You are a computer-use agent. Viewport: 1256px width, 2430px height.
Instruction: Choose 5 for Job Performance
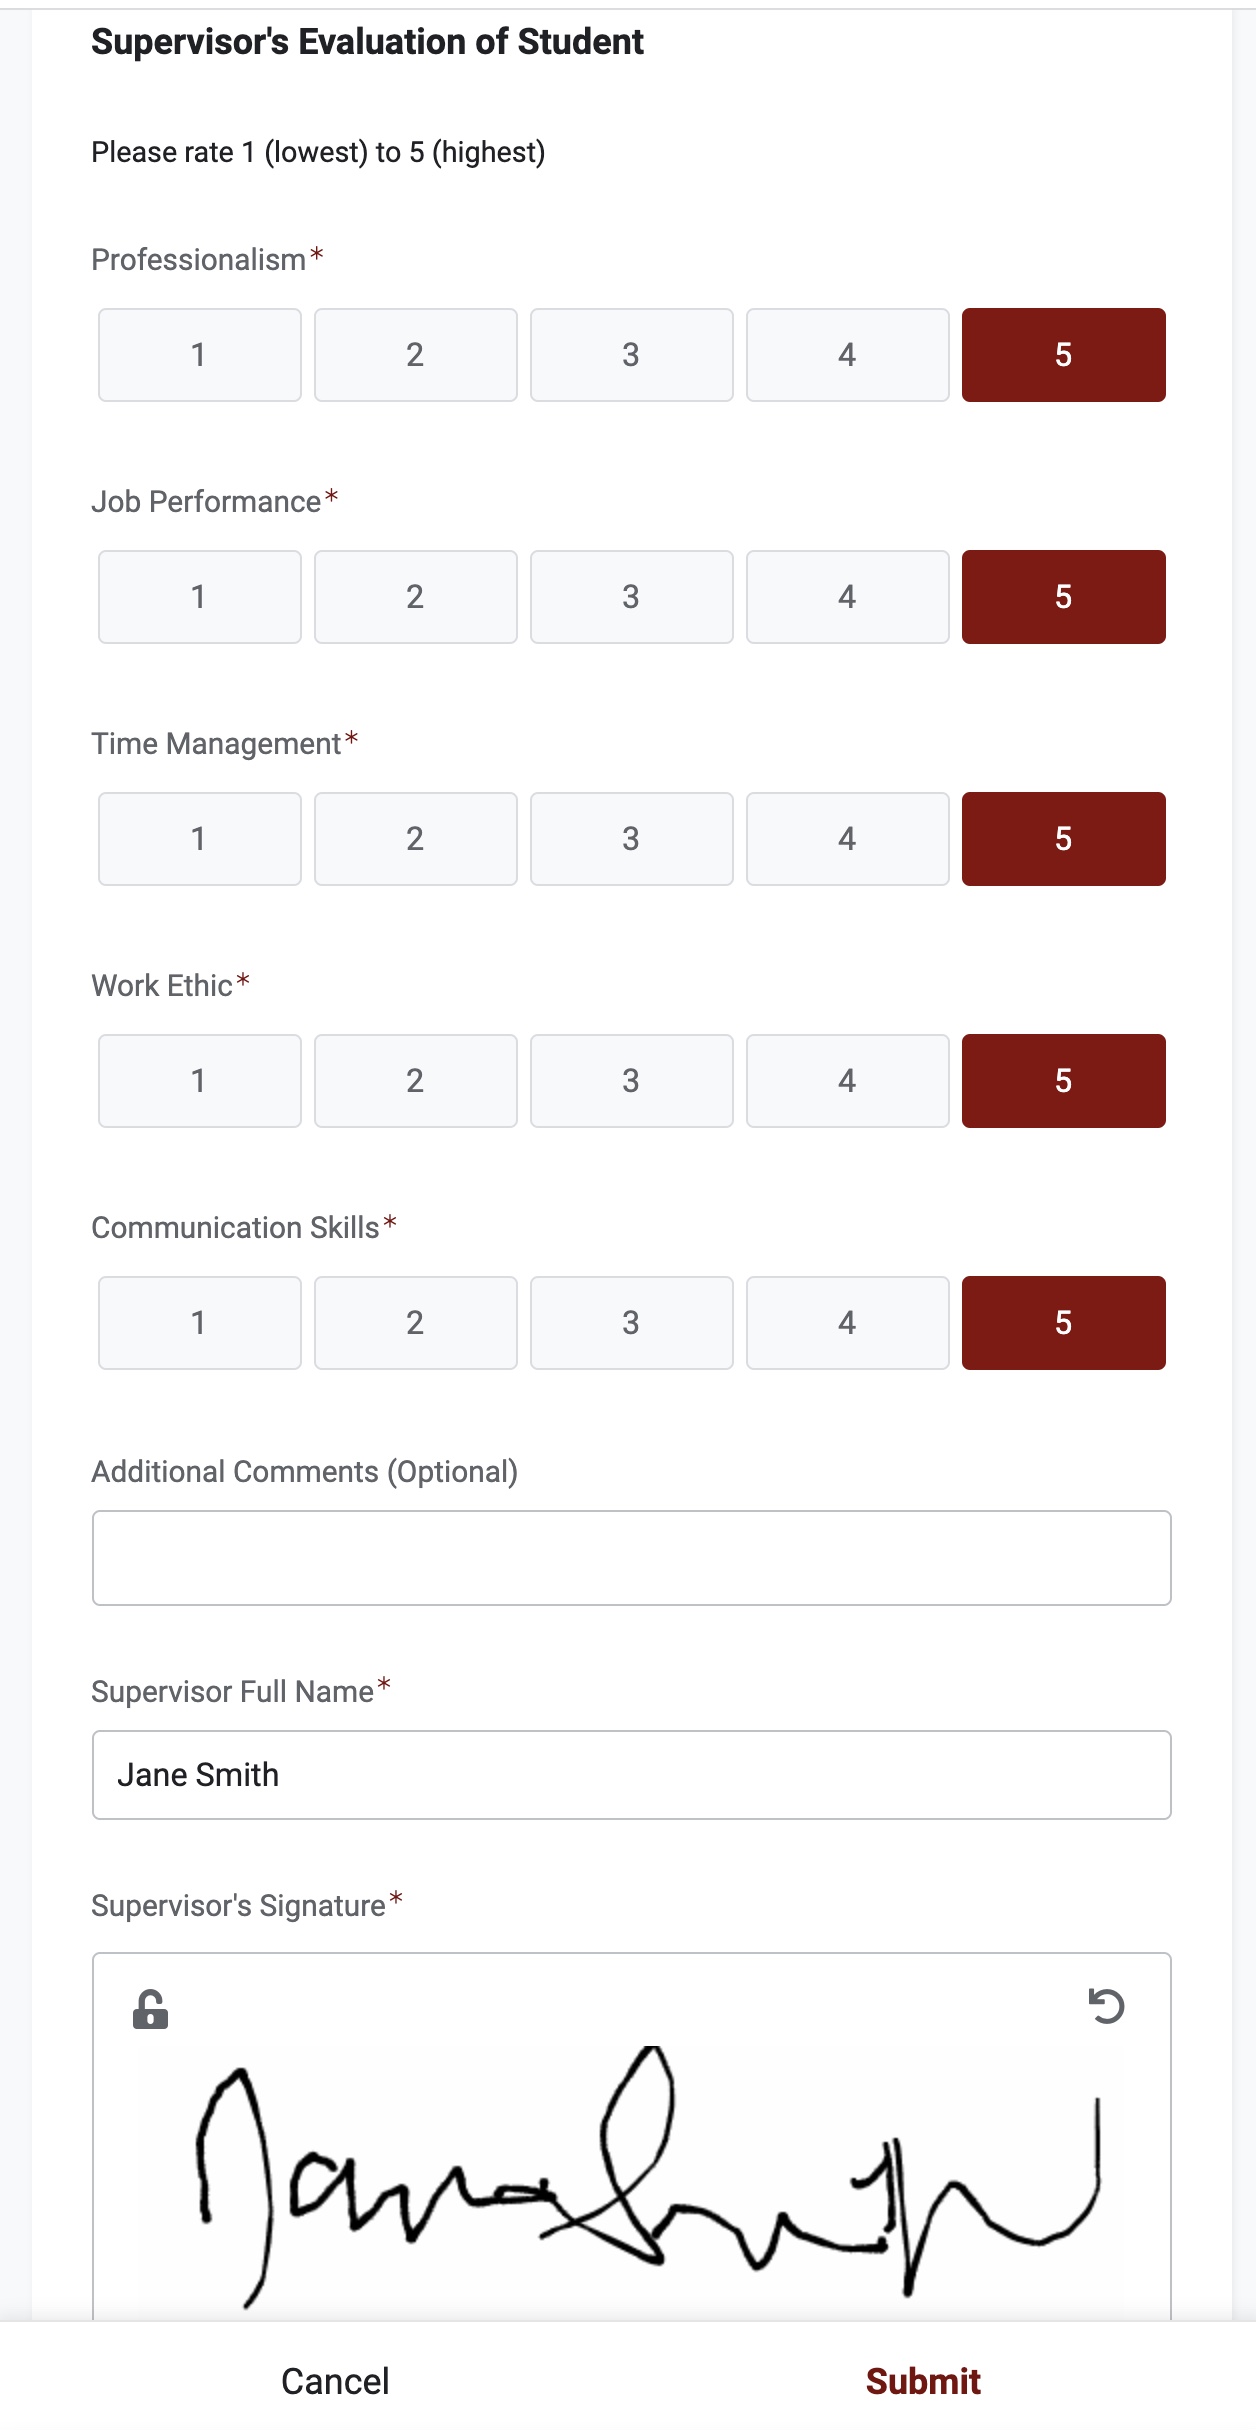(1063, 597)
